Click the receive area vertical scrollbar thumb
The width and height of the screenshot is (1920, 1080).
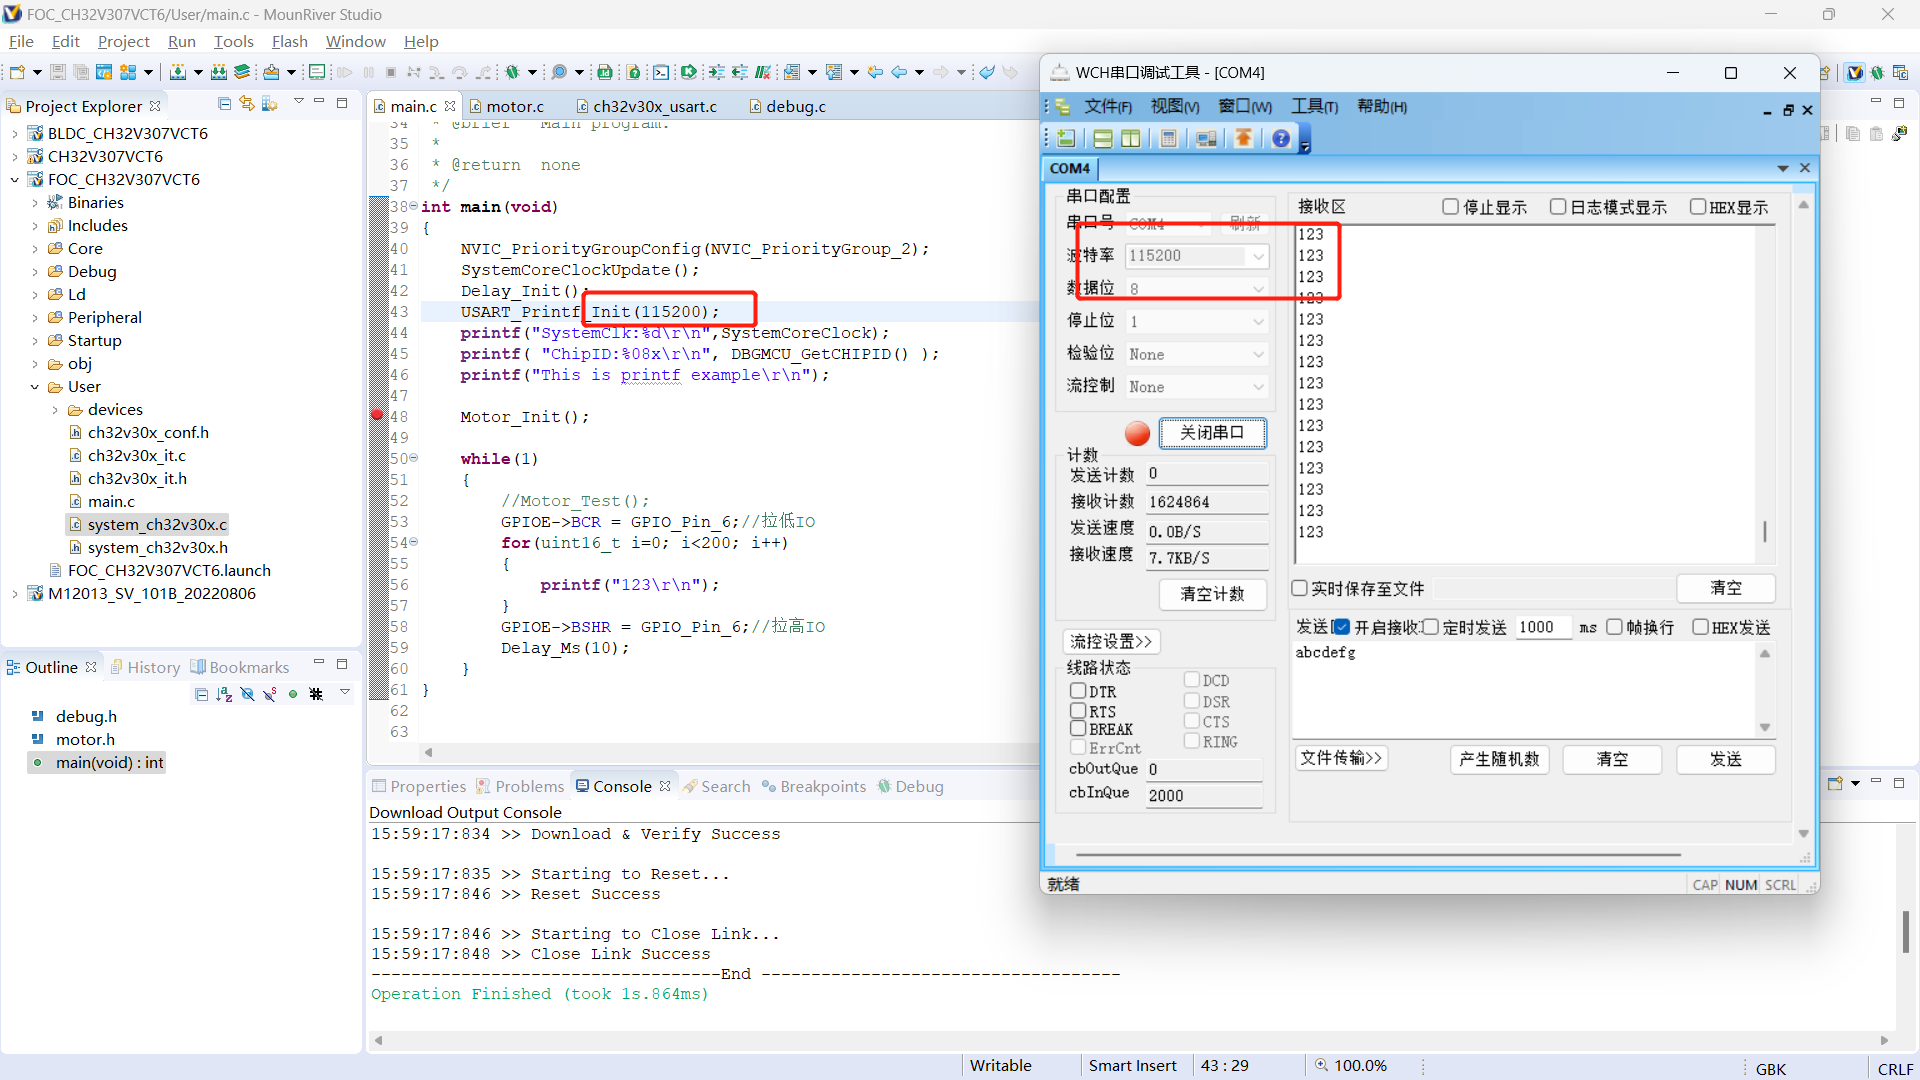[x=1765, y=531]
